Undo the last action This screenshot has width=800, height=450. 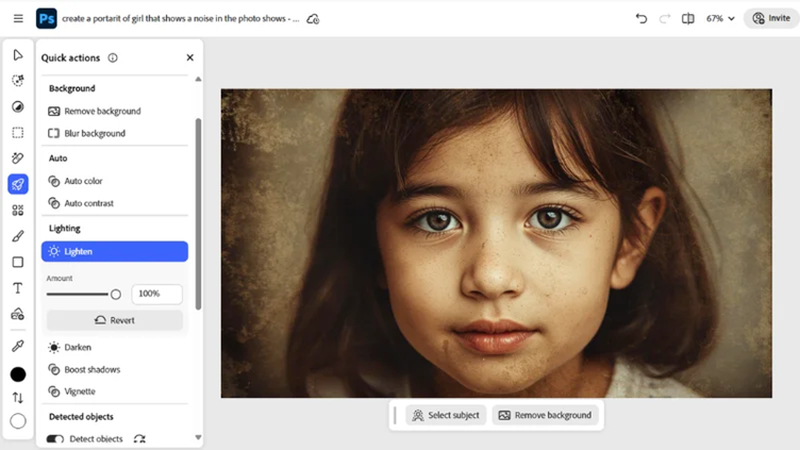[x=641, y=18]
